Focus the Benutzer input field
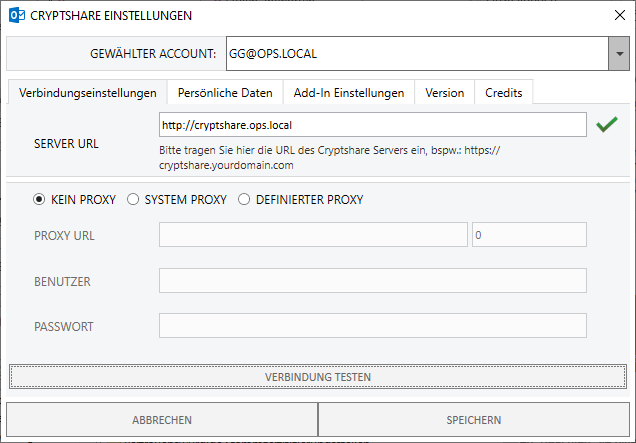Viewport: 636px width, 443px height. (x=372, y=281)
